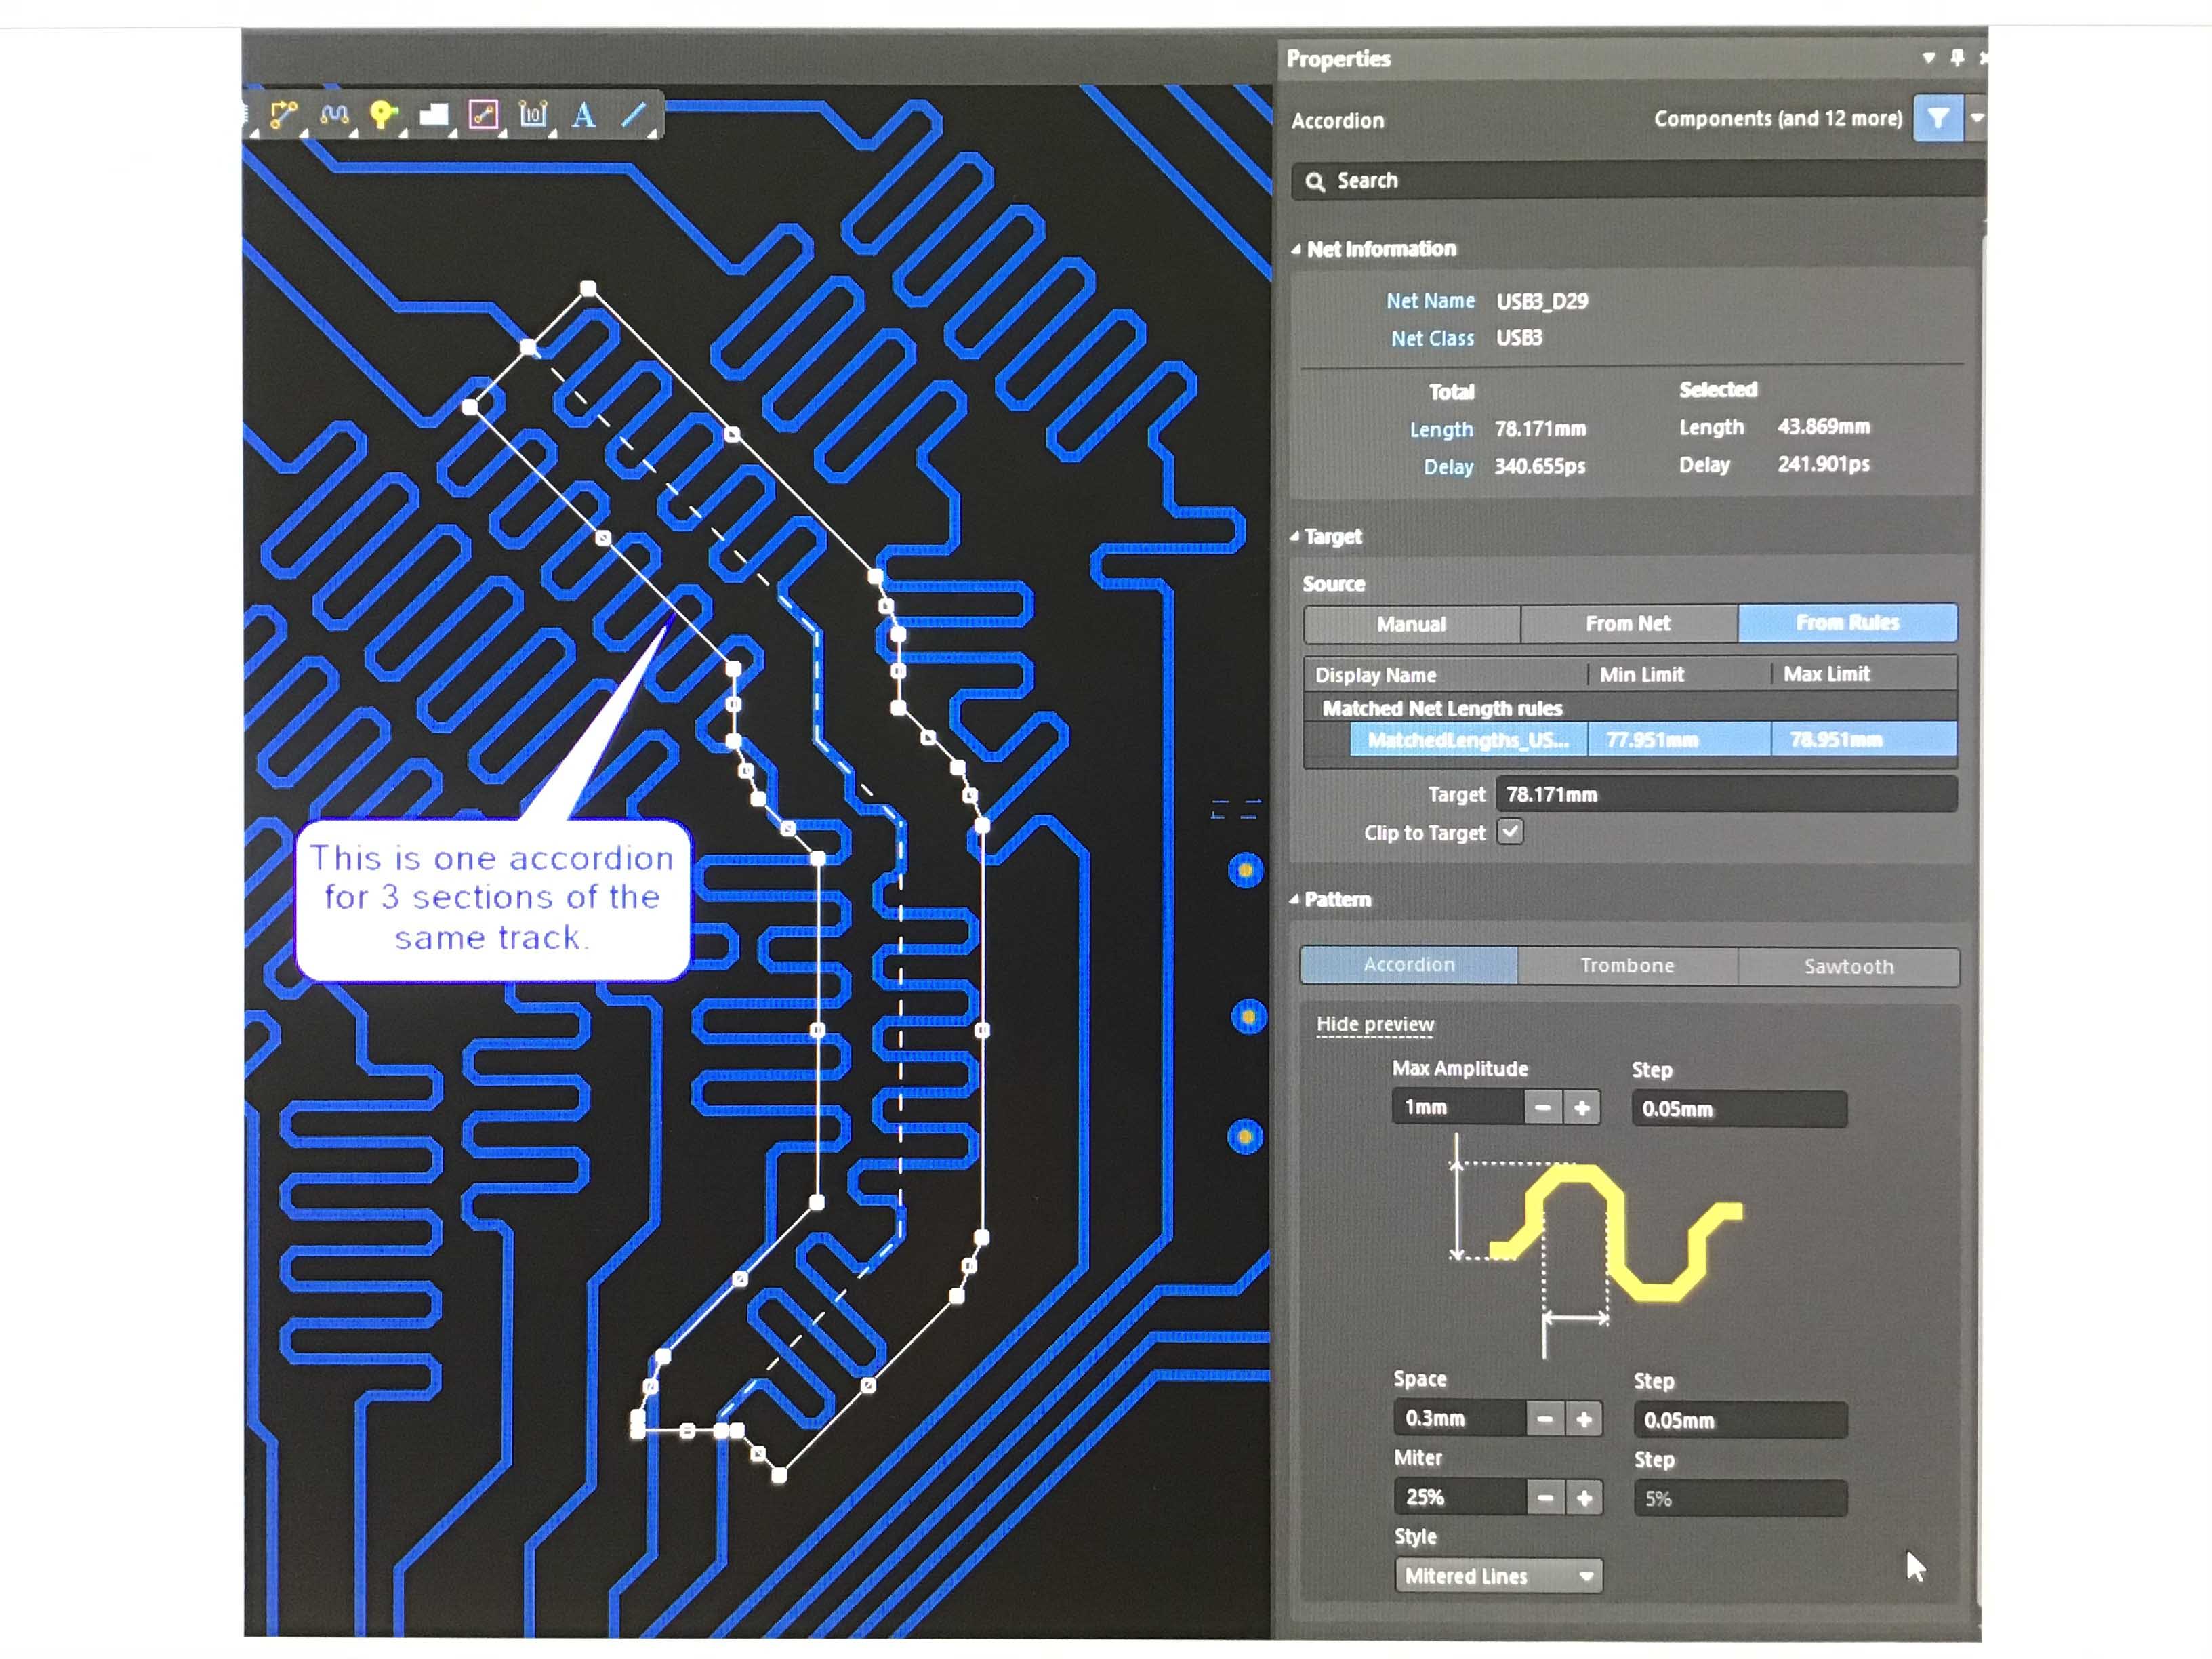Switch to the Trombone pattern tab

[1627, 965]
